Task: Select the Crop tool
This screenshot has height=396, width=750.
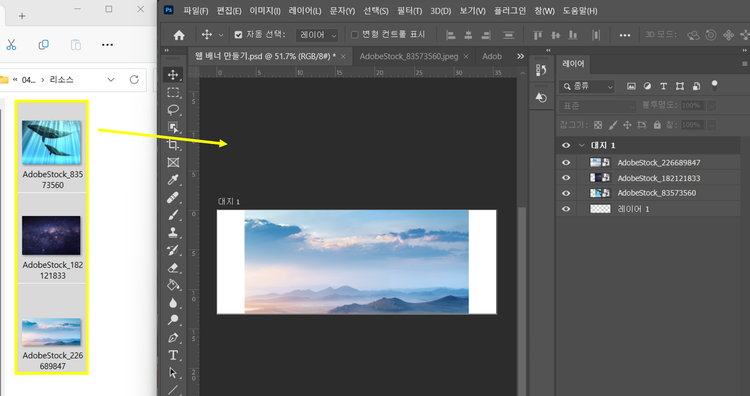Action: click(x=173, y=145)
